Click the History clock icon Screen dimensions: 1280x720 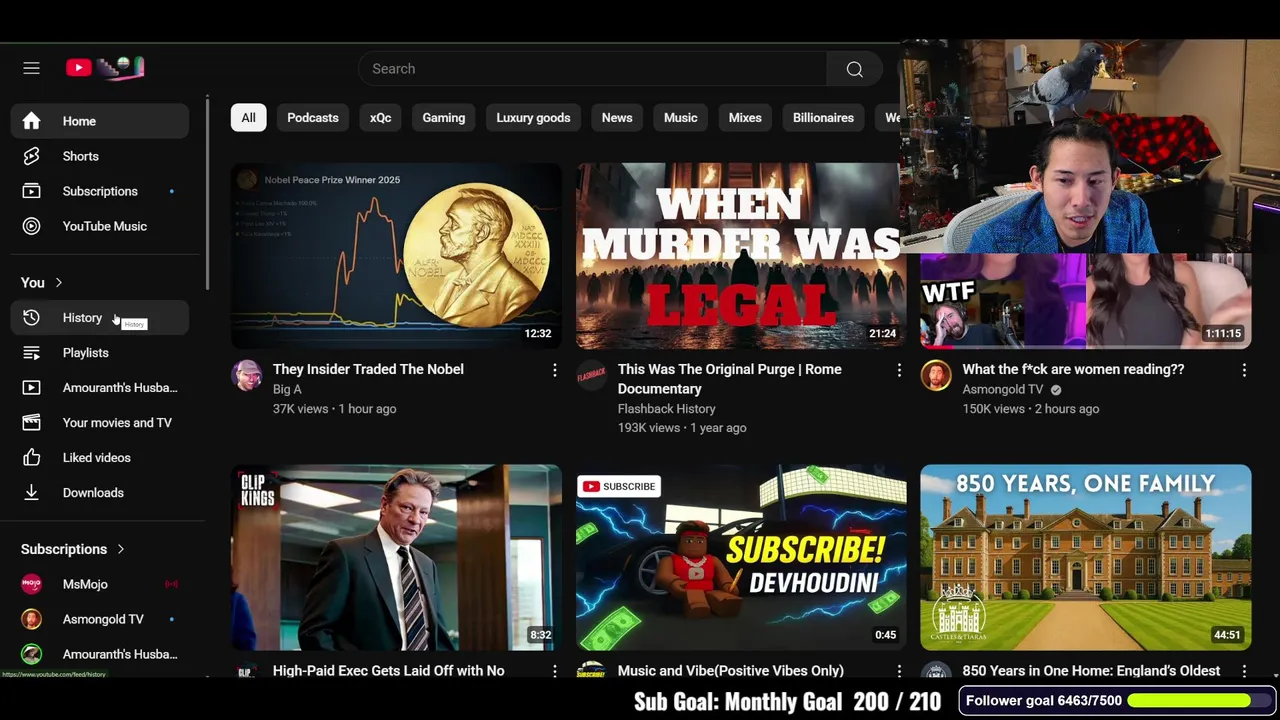point(31,318)
